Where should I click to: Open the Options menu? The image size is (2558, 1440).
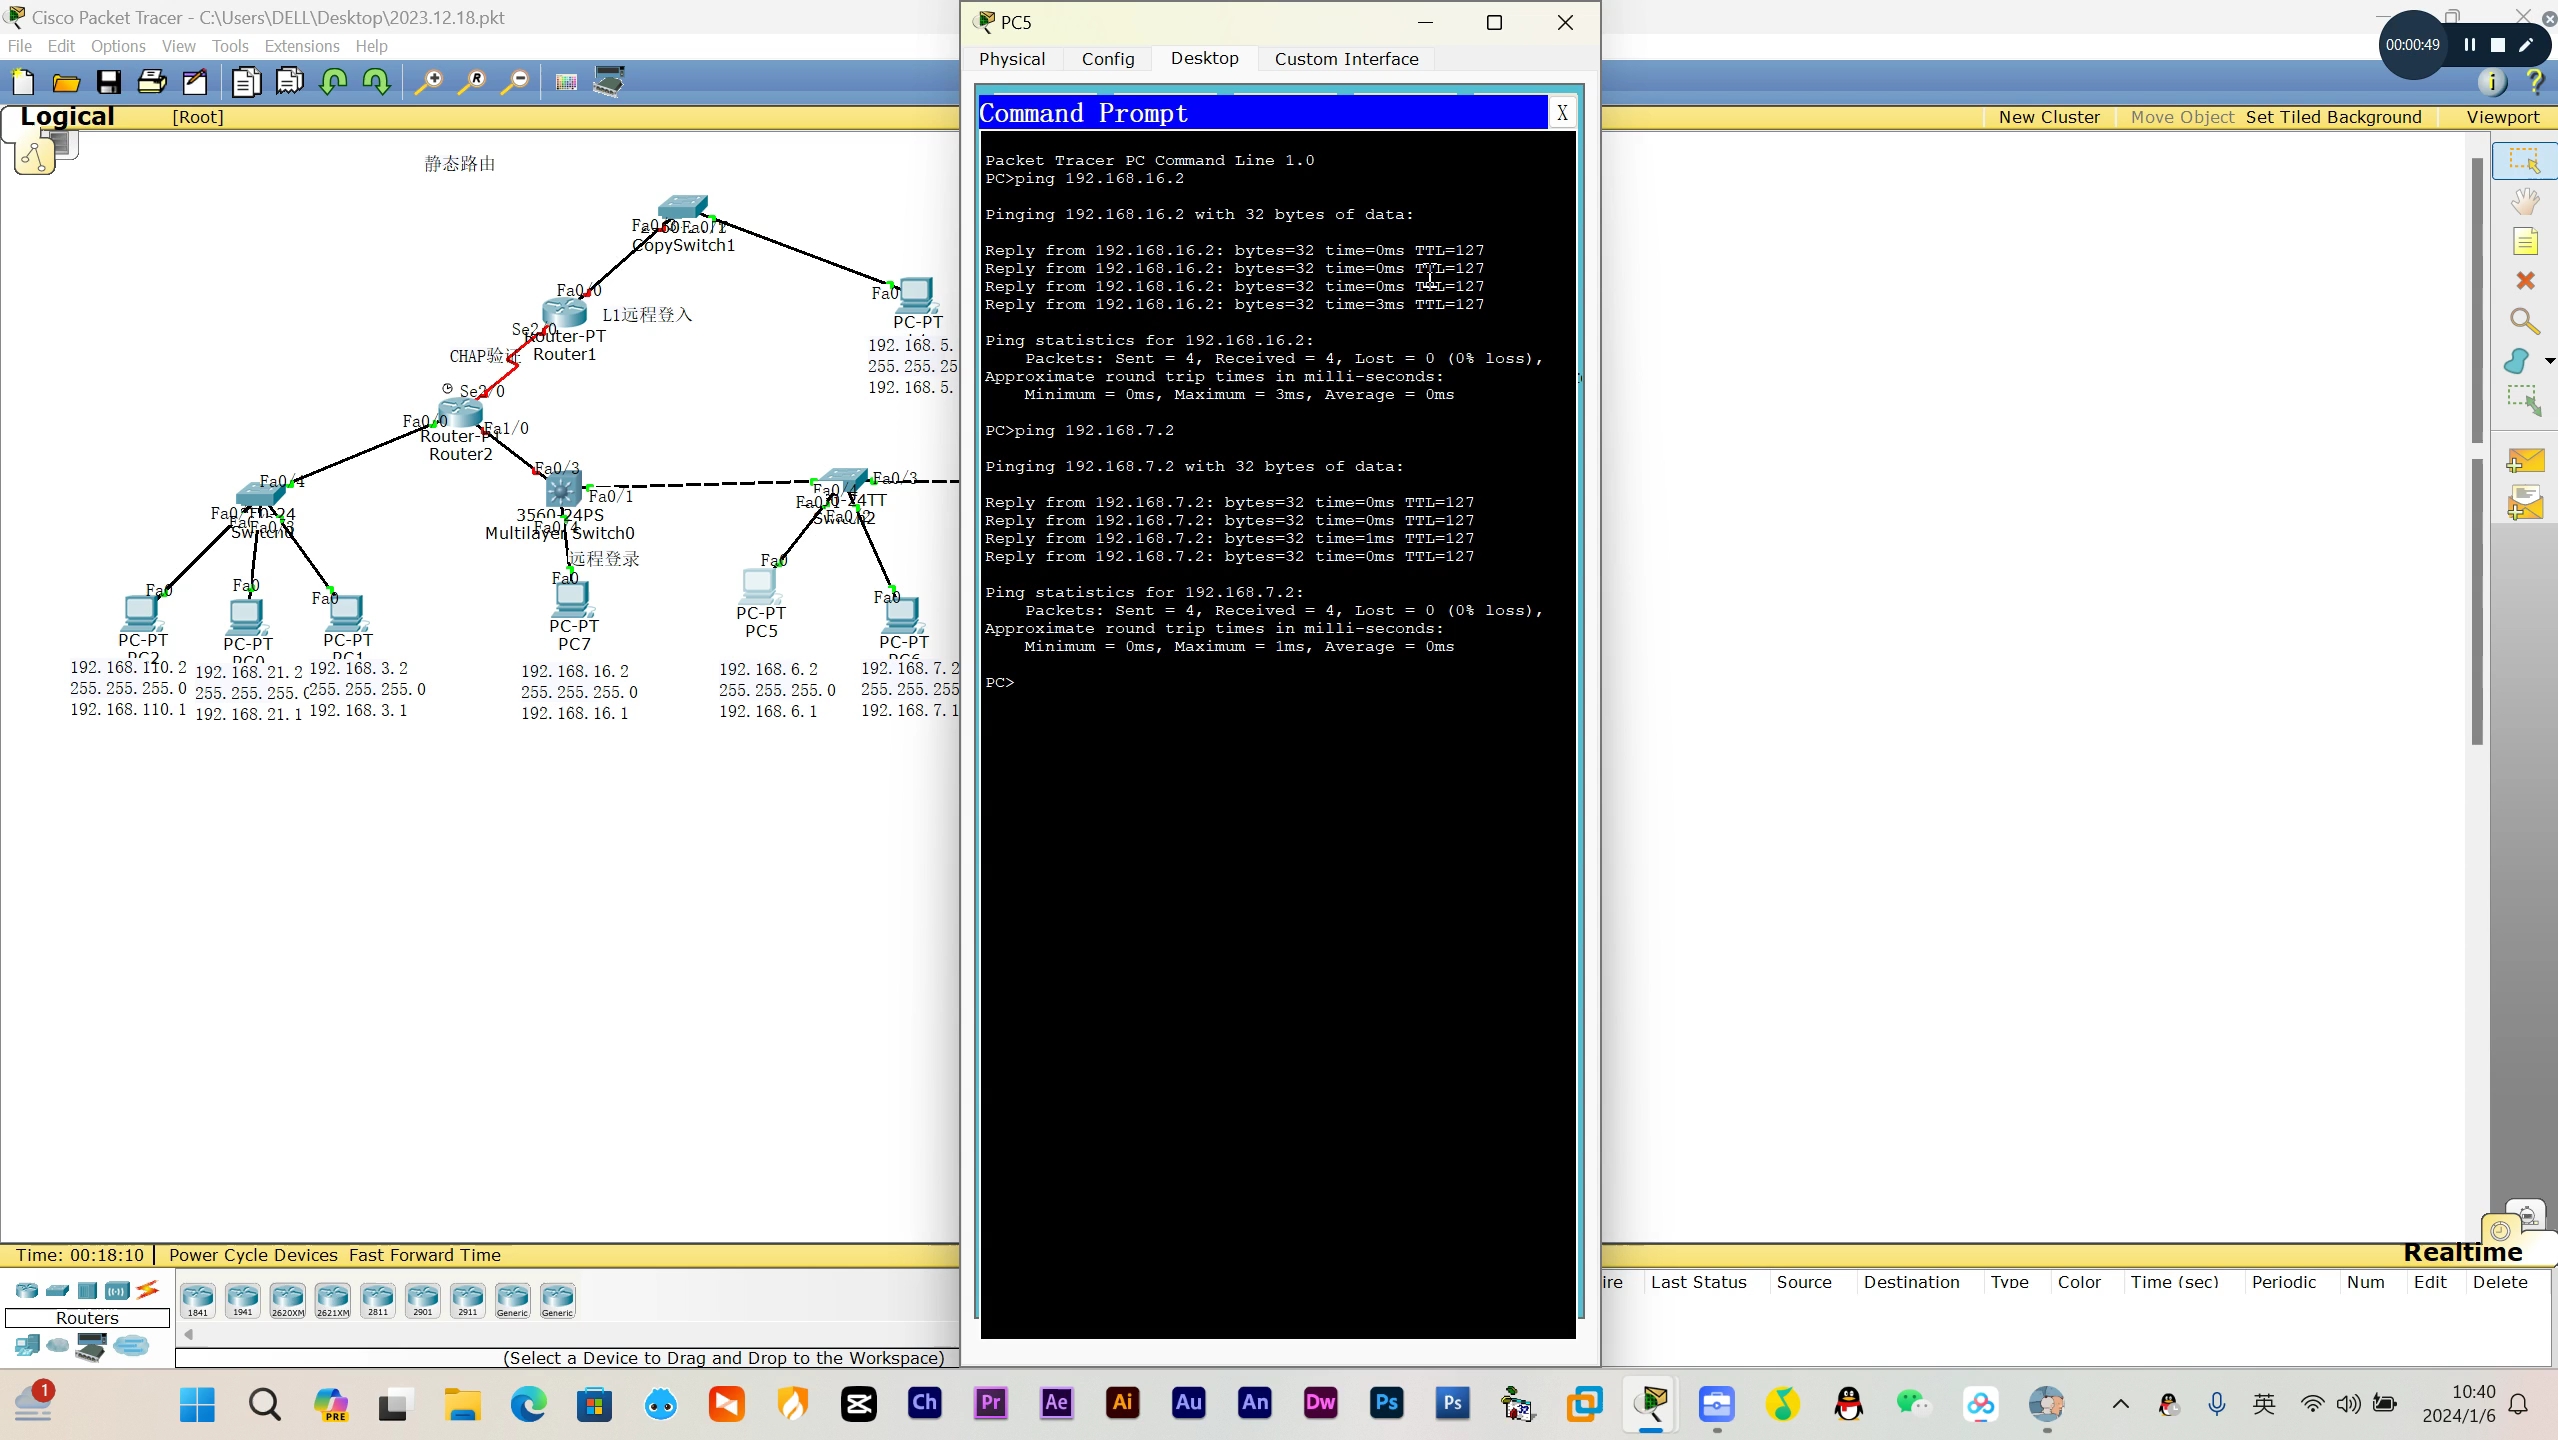[118, 46]
